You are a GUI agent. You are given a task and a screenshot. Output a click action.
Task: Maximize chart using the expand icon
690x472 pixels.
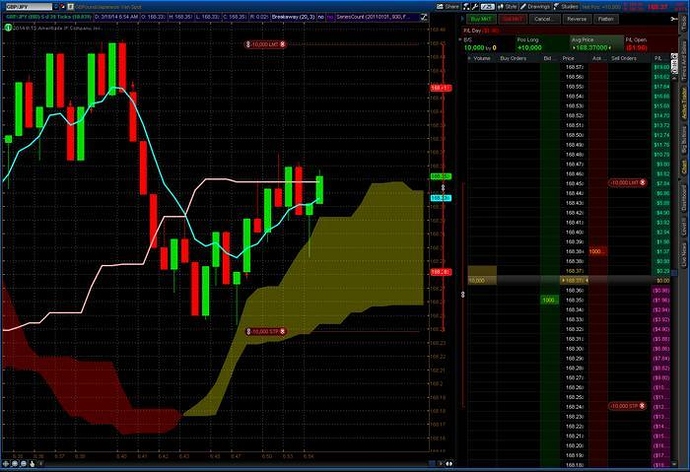[x=423, y=17]
